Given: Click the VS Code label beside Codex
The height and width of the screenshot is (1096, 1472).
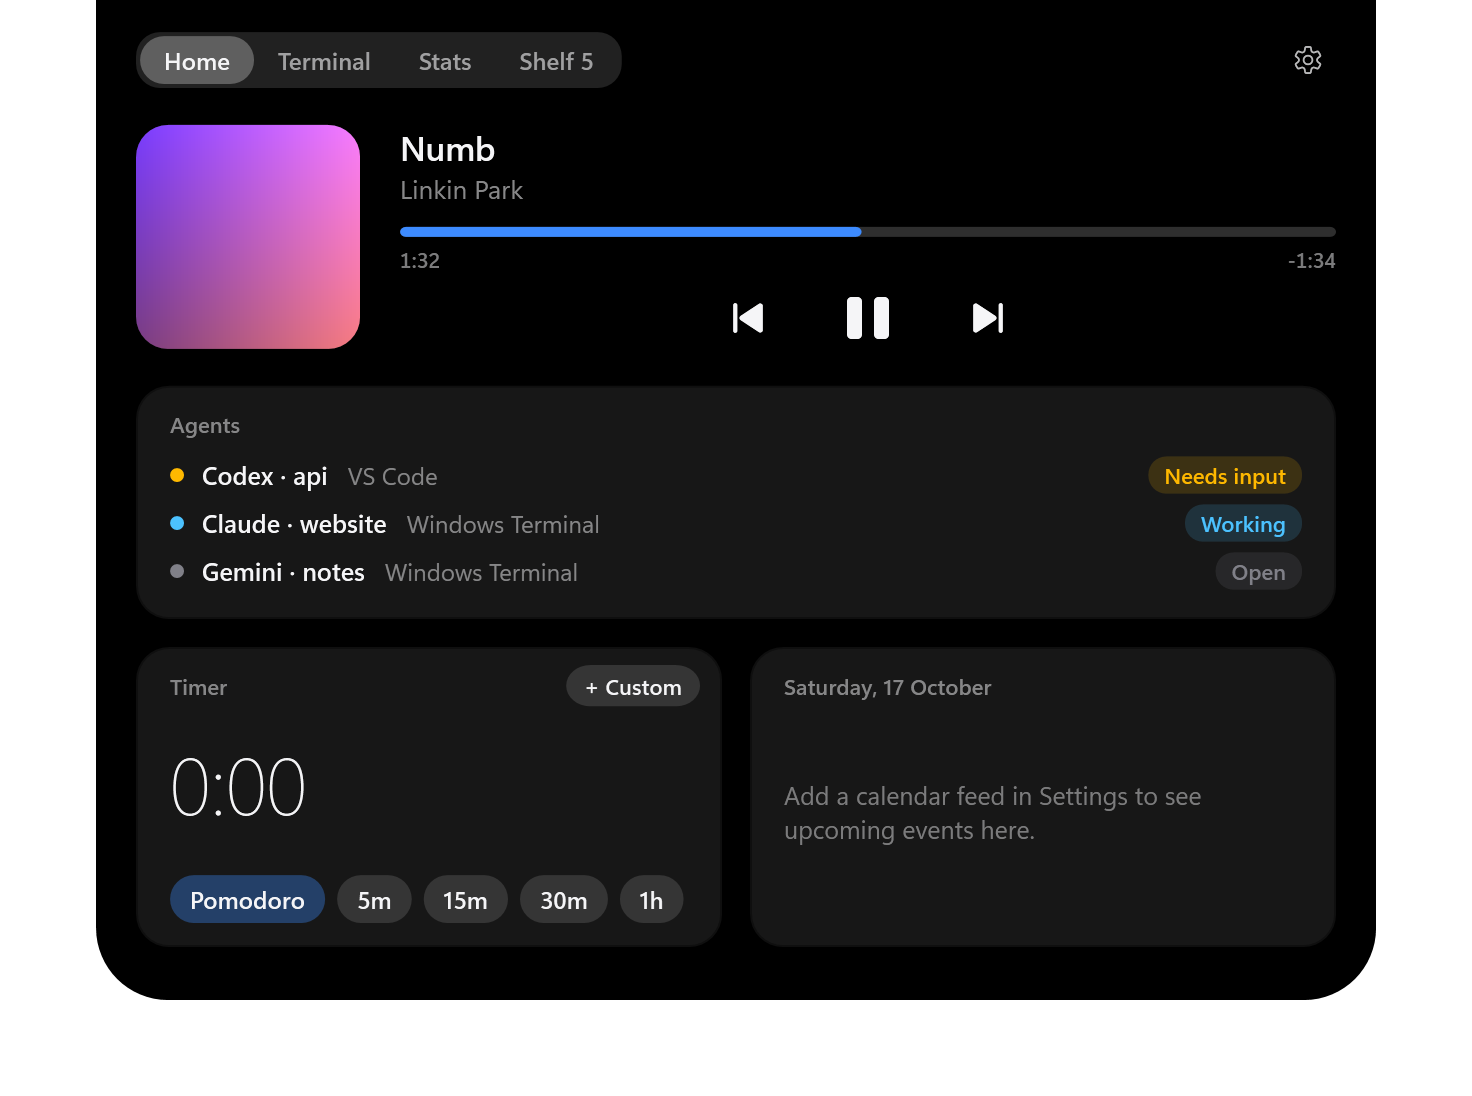Looking at the screenshot, I should pos(392,476).
